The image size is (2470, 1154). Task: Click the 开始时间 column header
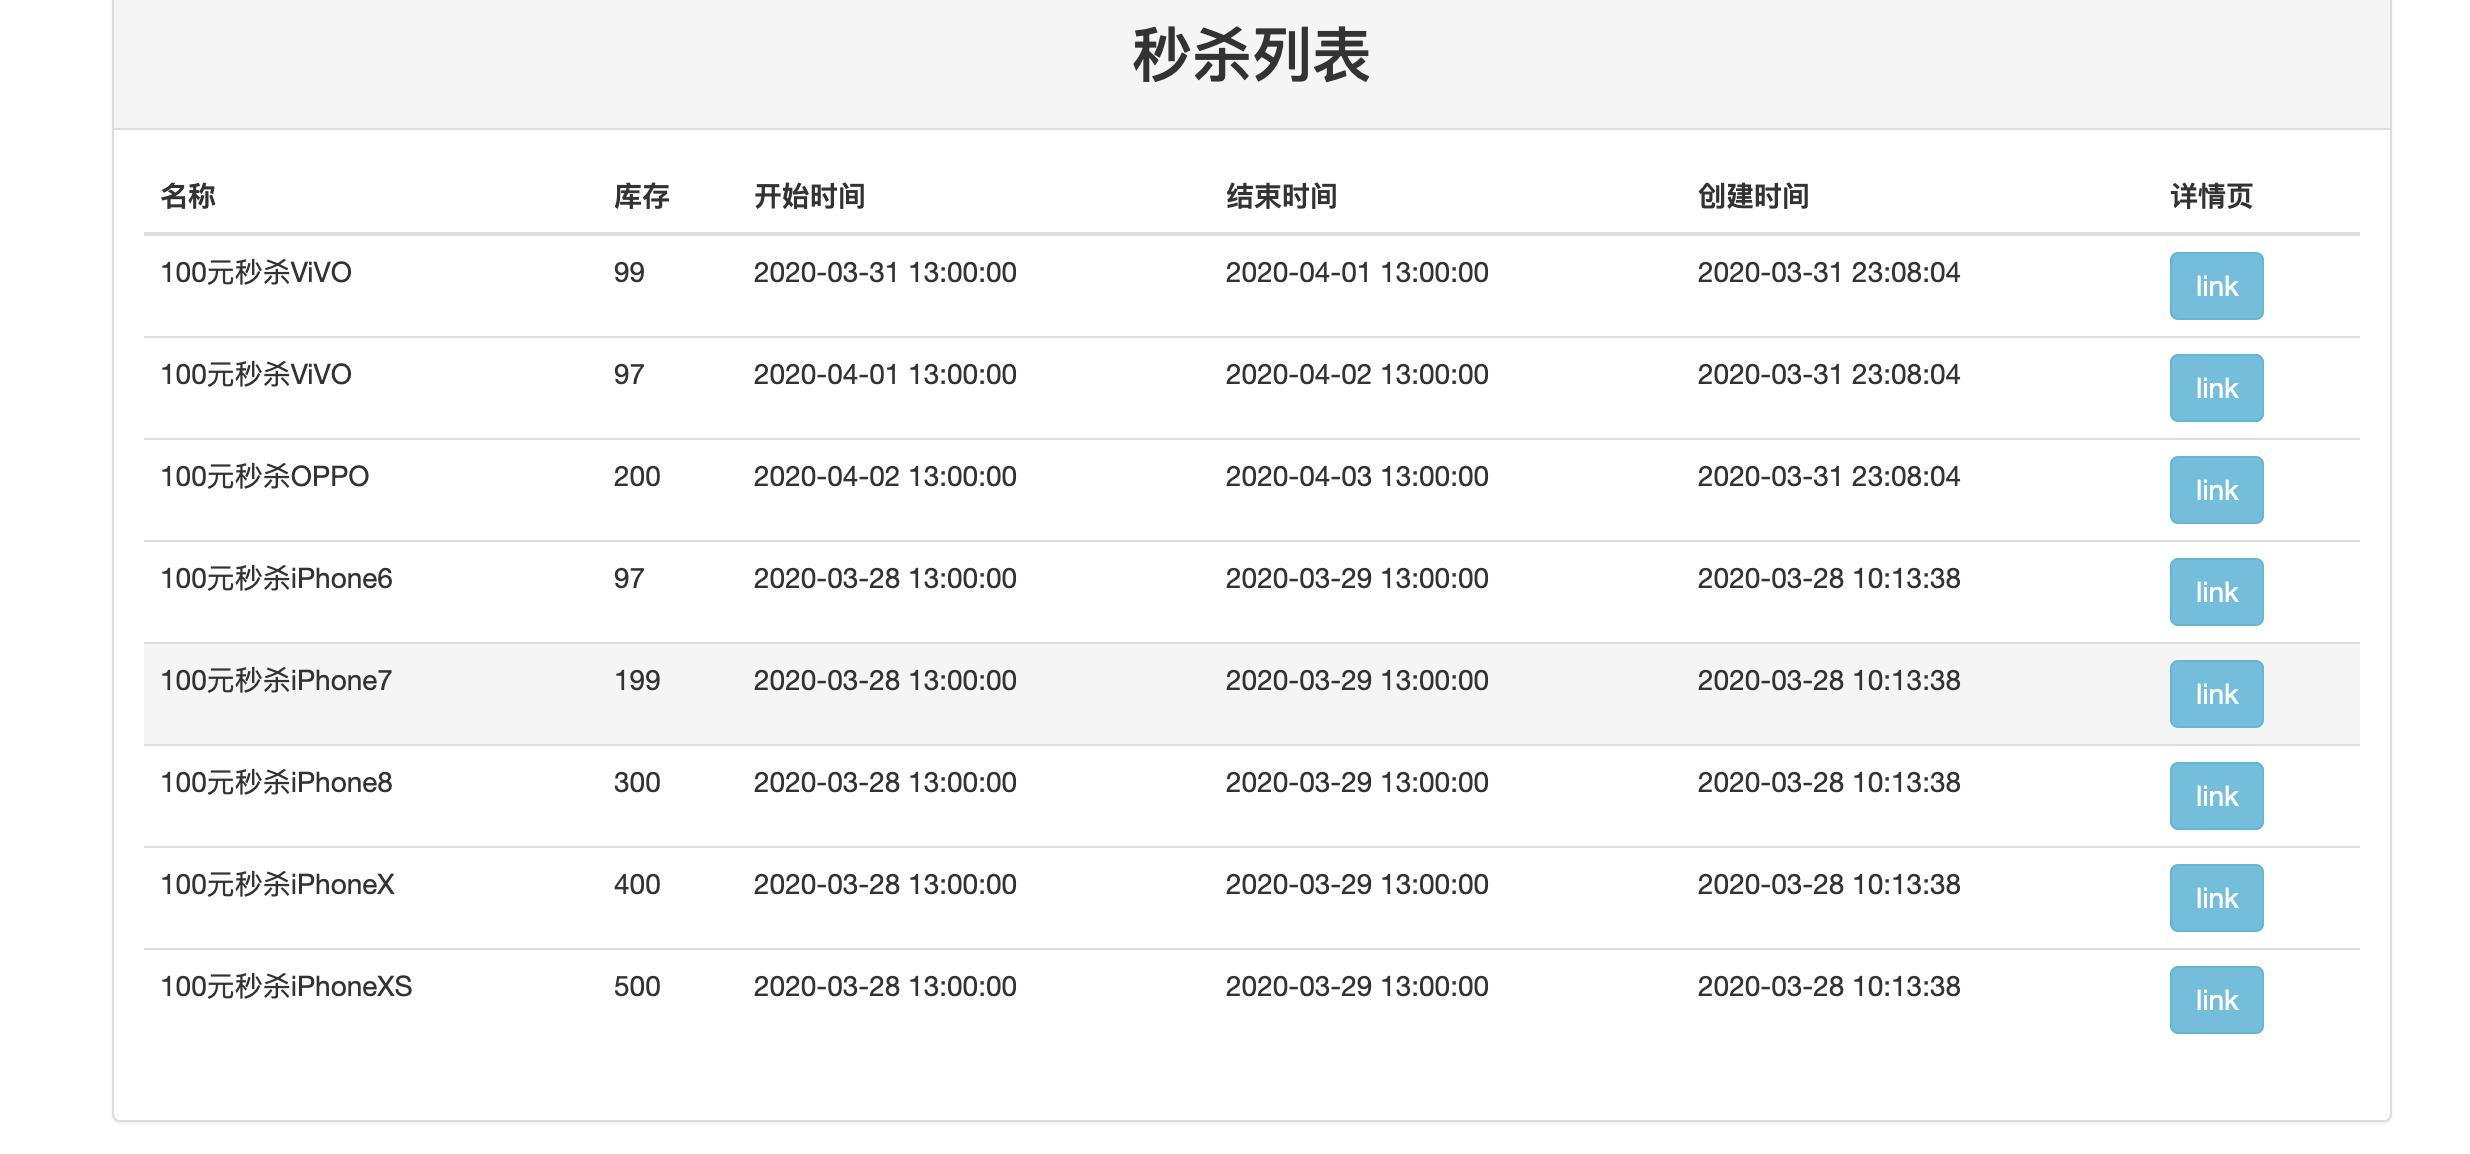point(809,196)
